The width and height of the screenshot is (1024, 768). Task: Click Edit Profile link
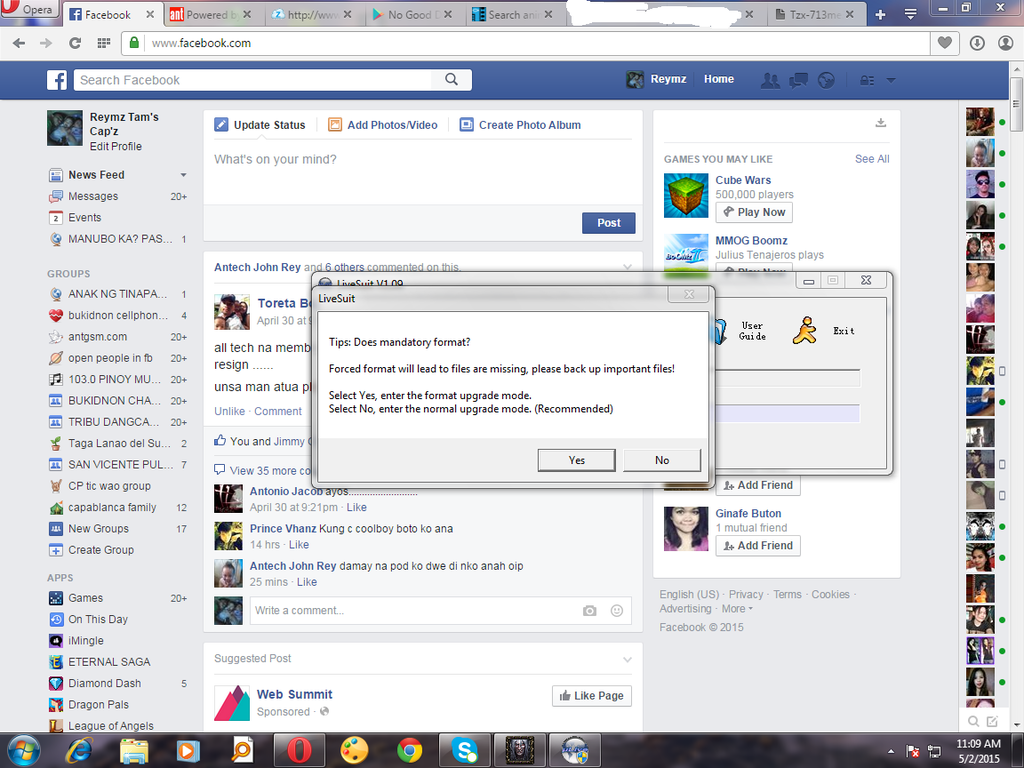point(116,146)
